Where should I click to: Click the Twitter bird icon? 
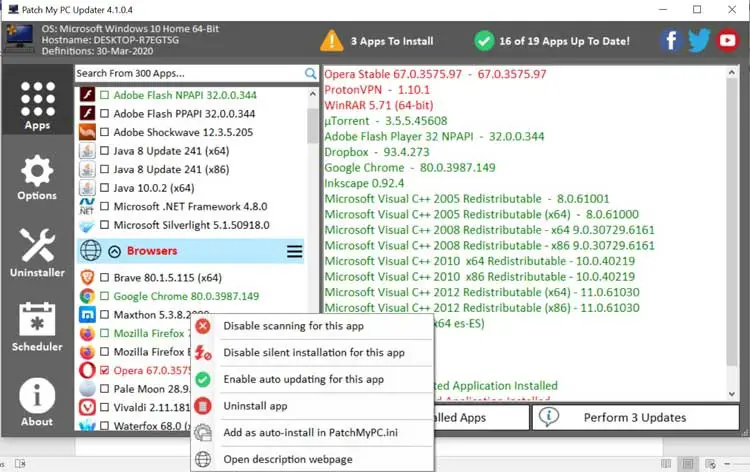point(699,41)
